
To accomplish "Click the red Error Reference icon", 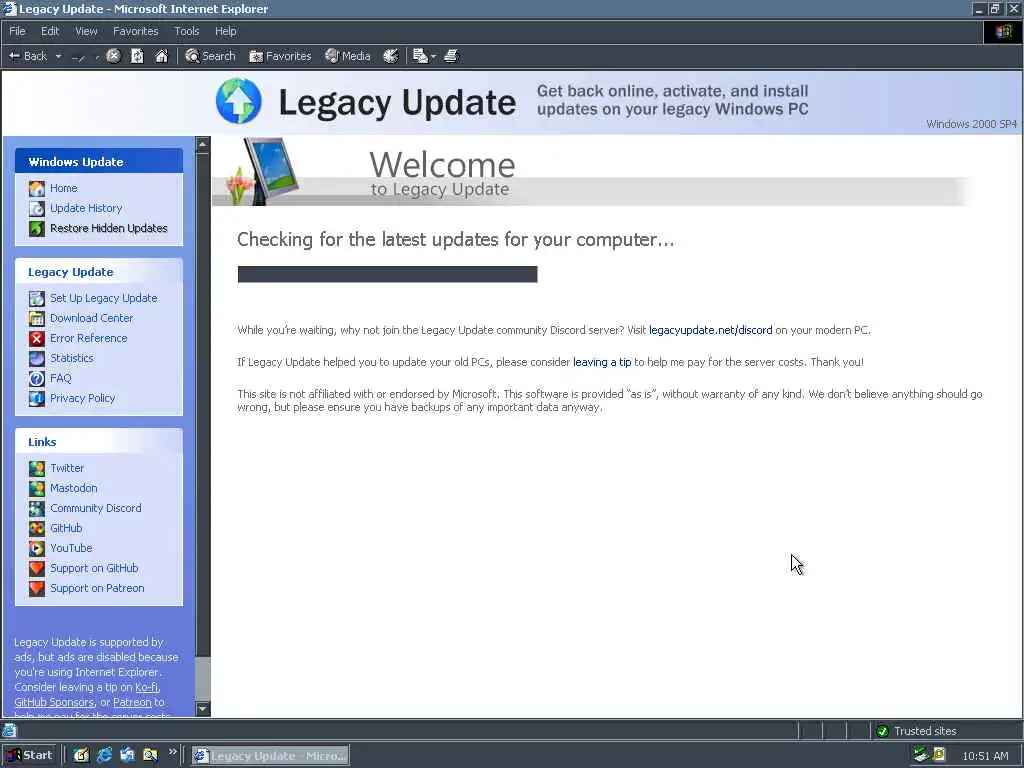I will 37,338.
